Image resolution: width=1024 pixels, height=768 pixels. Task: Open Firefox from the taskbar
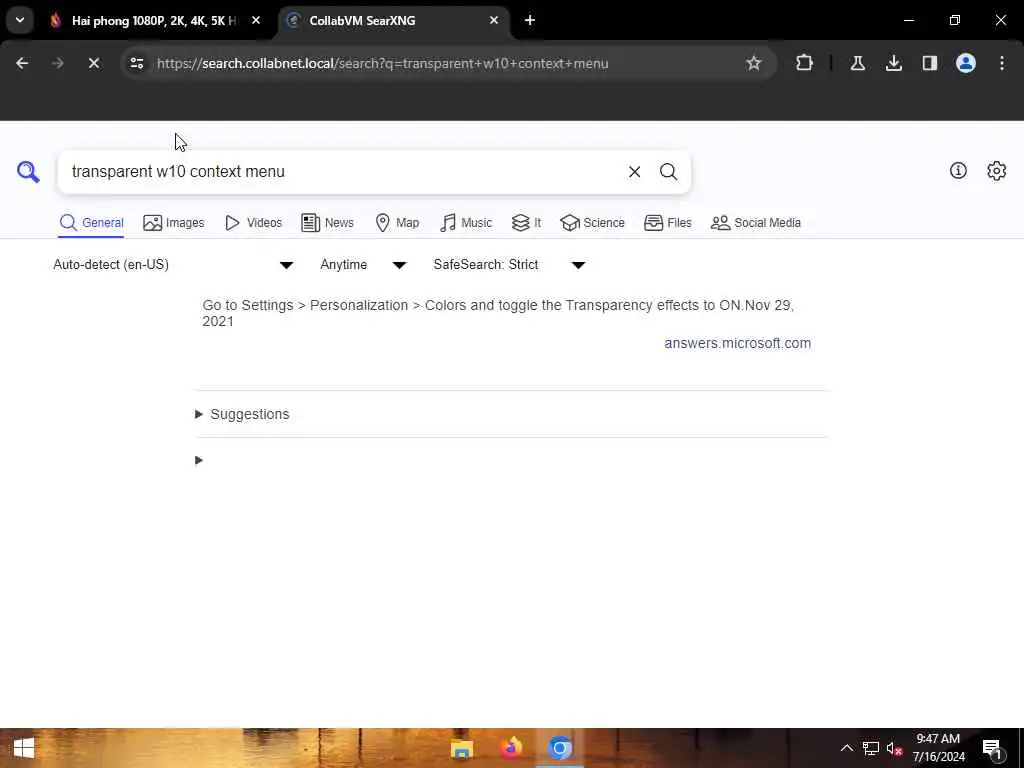(x=511, y=748)
